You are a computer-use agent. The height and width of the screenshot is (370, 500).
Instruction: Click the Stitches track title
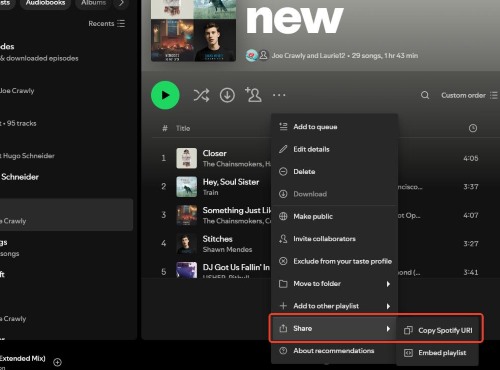(x=217, y=239)
